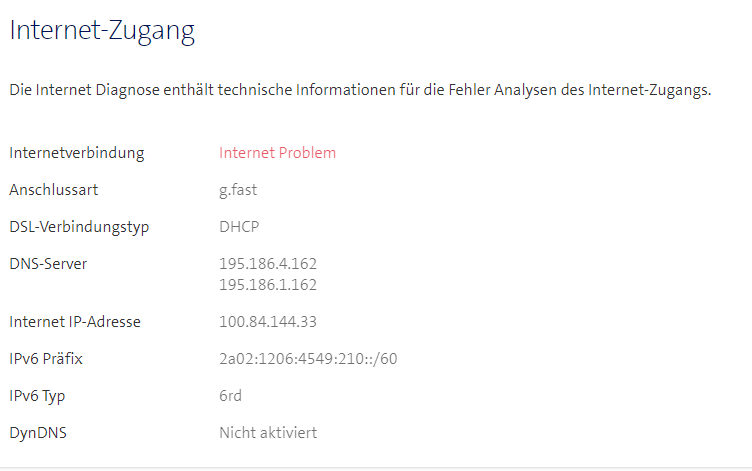
Task: Click the Anschlussart label
Action: [54, 190]
